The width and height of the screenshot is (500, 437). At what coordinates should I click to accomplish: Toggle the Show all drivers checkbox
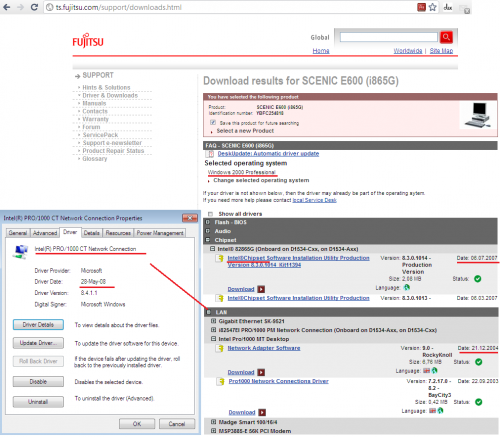tap(210, 214)
